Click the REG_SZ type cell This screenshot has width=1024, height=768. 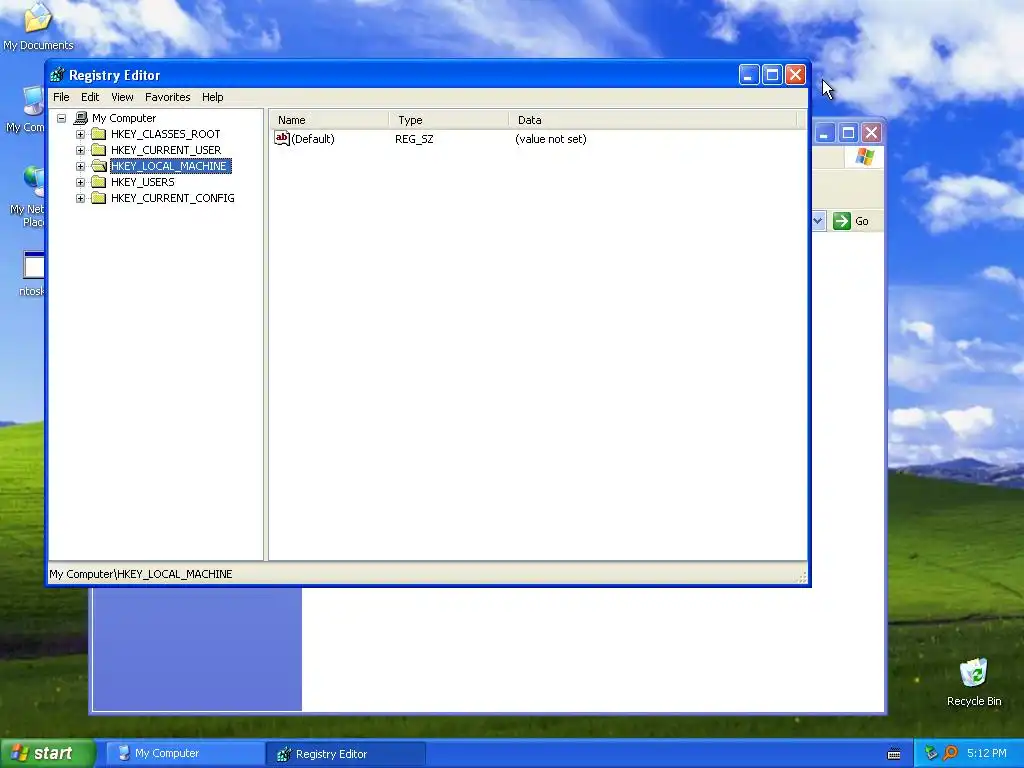414,139
